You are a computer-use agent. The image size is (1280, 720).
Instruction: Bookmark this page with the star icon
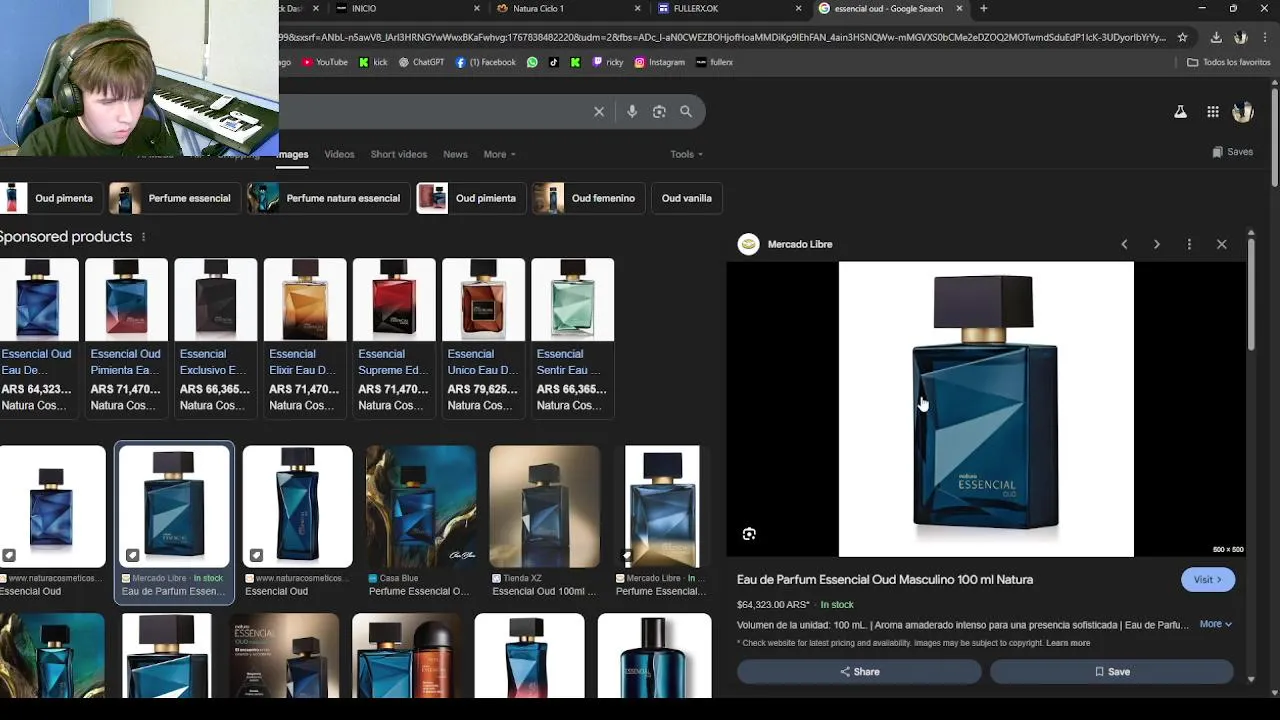[1182, 37]
